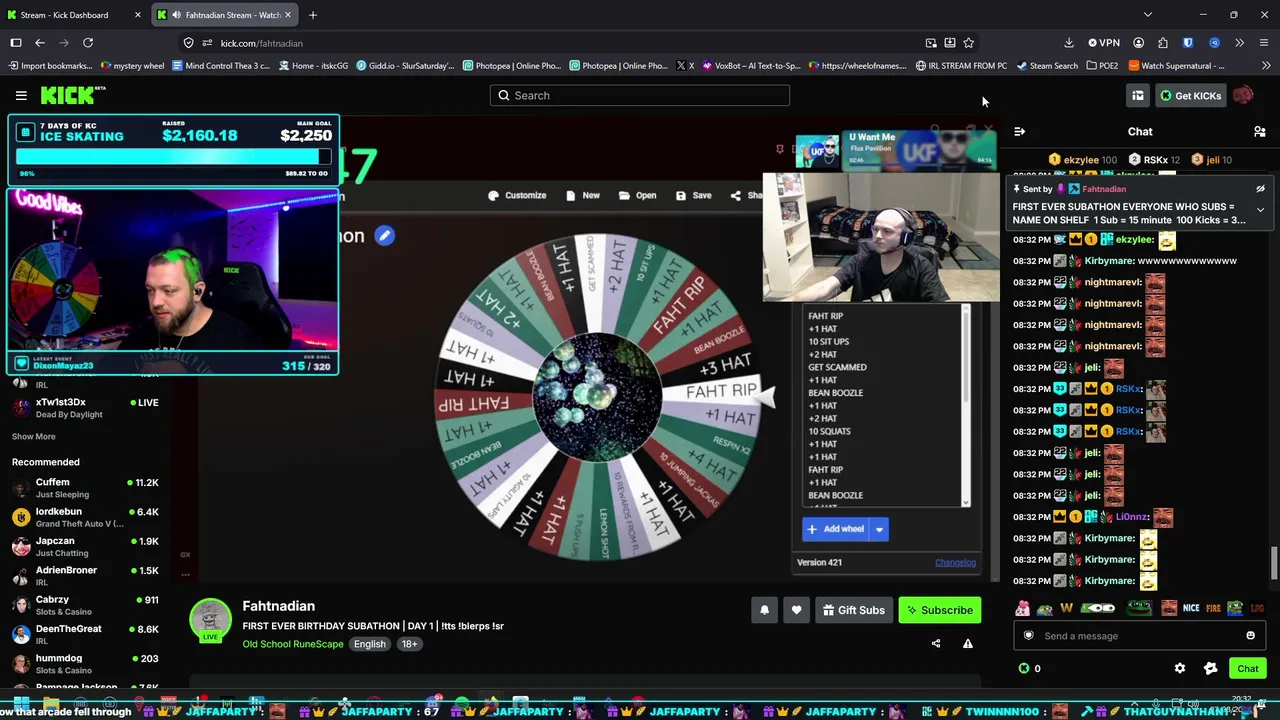
Task: Subscribe to Fahtnadian's channel
Action: point(939,610)
